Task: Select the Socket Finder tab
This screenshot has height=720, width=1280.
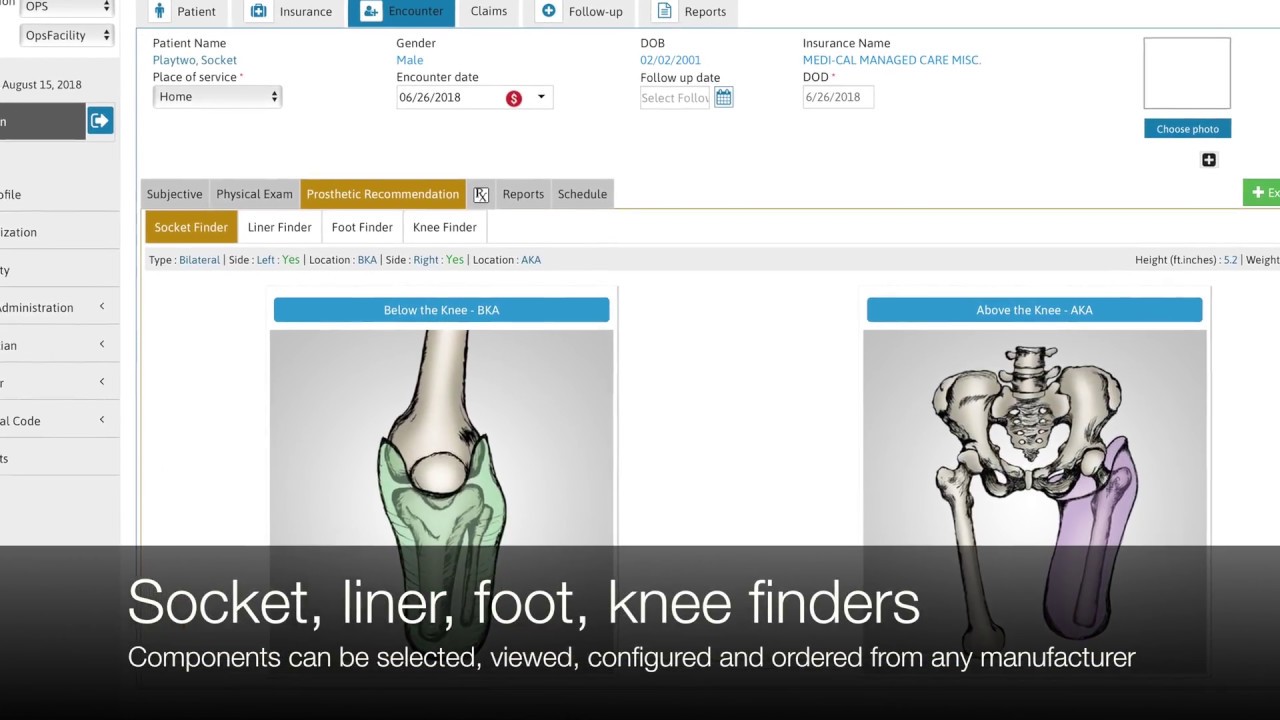Action: tap(191, 227)
